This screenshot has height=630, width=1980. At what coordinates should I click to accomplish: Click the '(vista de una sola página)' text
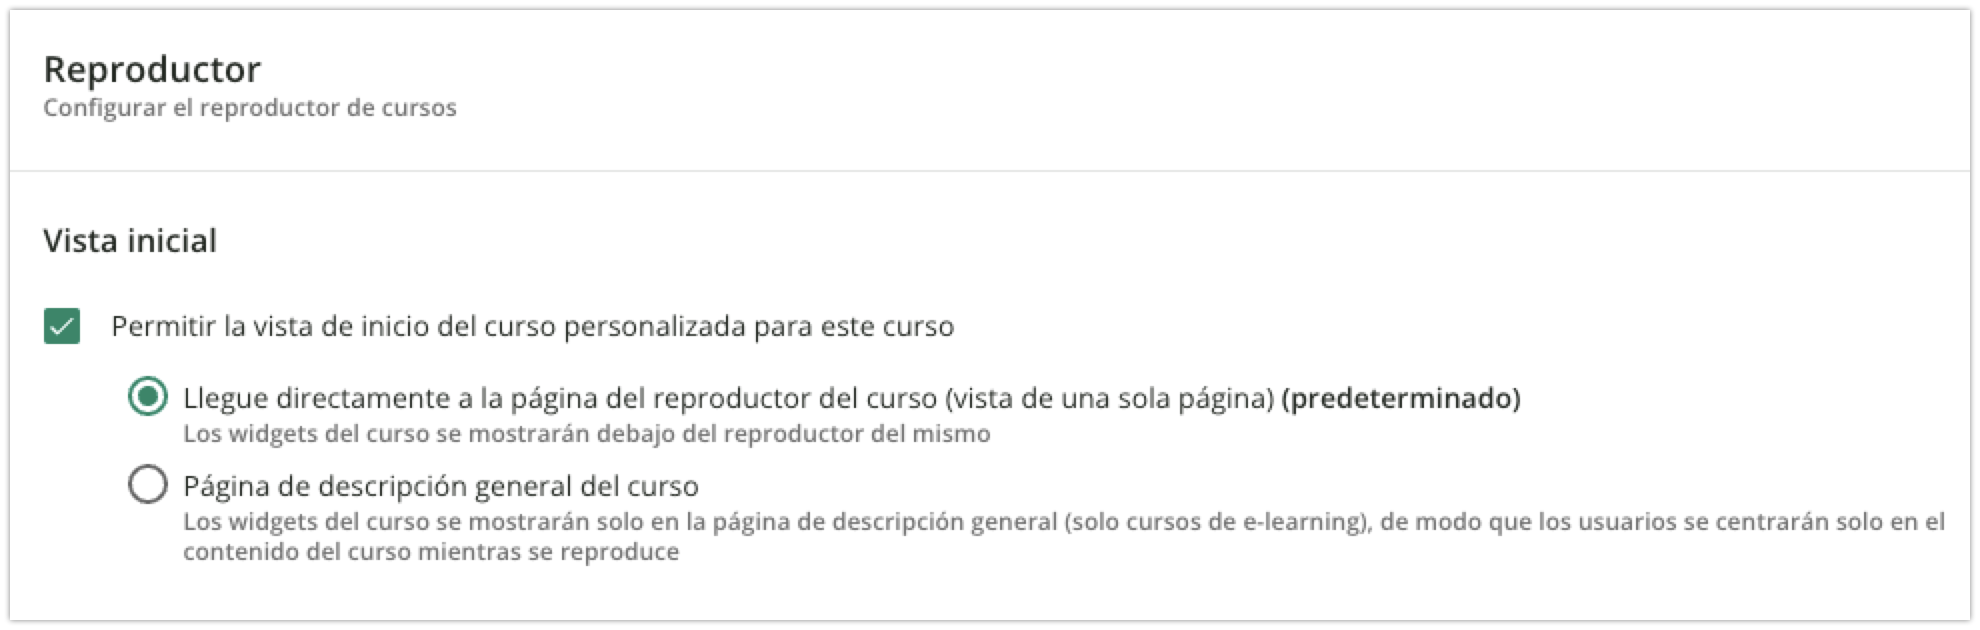click(1109, 398)
